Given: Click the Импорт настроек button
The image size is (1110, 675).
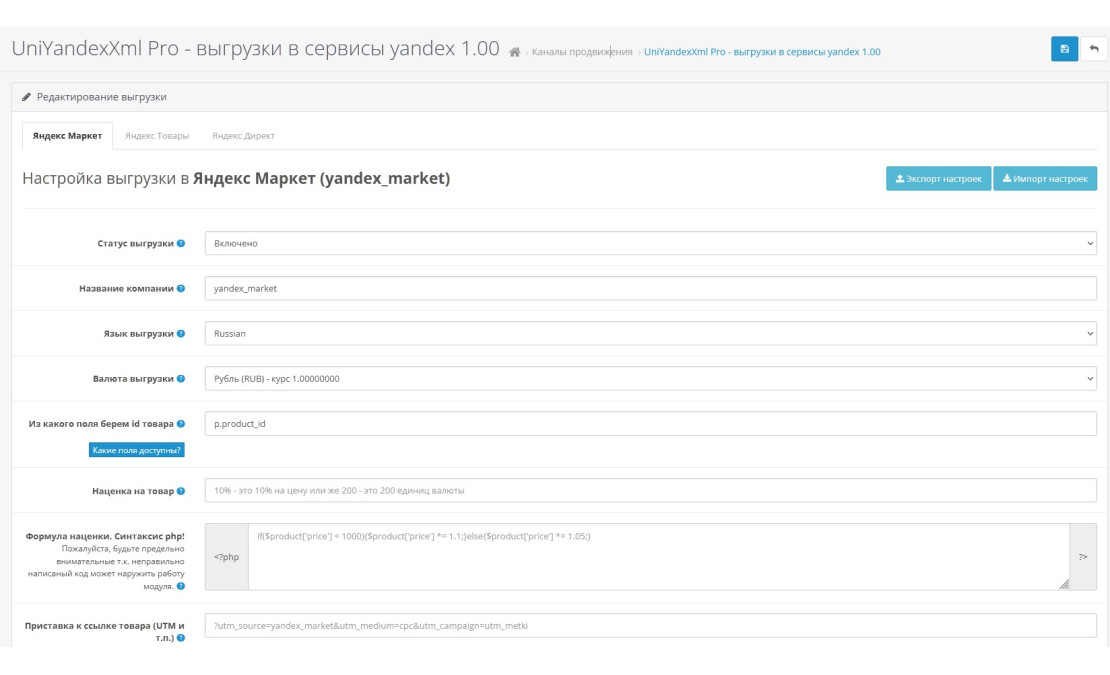Looking at the screenshot, I should (1045, 178).
